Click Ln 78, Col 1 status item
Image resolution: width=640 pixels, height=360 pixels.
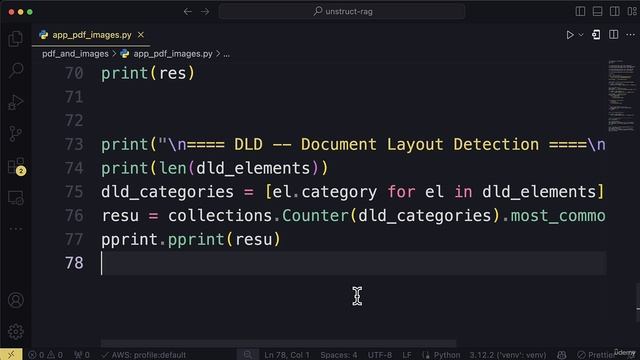click(287, 355)
